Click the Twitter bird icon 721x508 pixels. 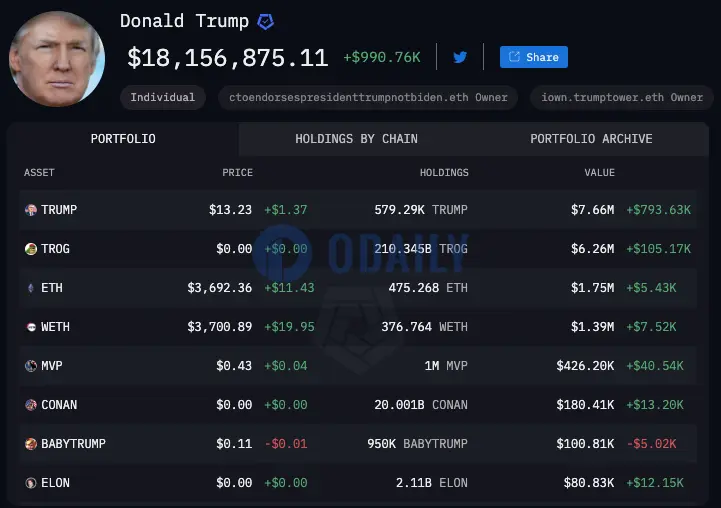pos(460,57)
